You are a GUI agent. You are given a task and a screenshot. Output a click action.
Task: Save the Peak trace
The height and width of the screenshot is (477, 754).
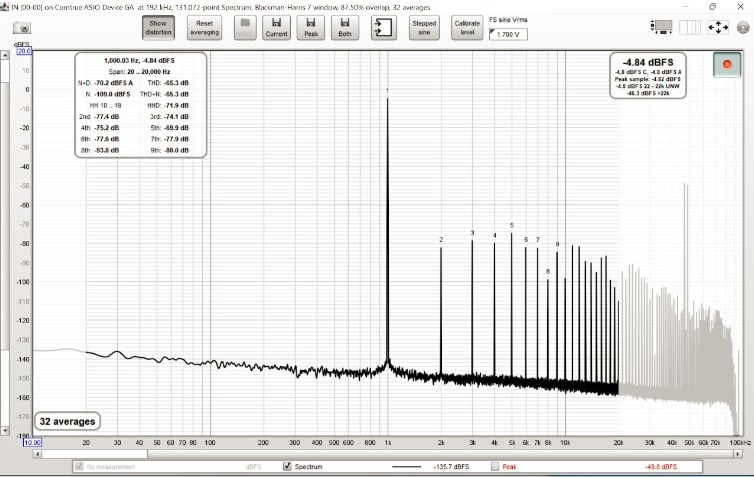pos(310,28)
